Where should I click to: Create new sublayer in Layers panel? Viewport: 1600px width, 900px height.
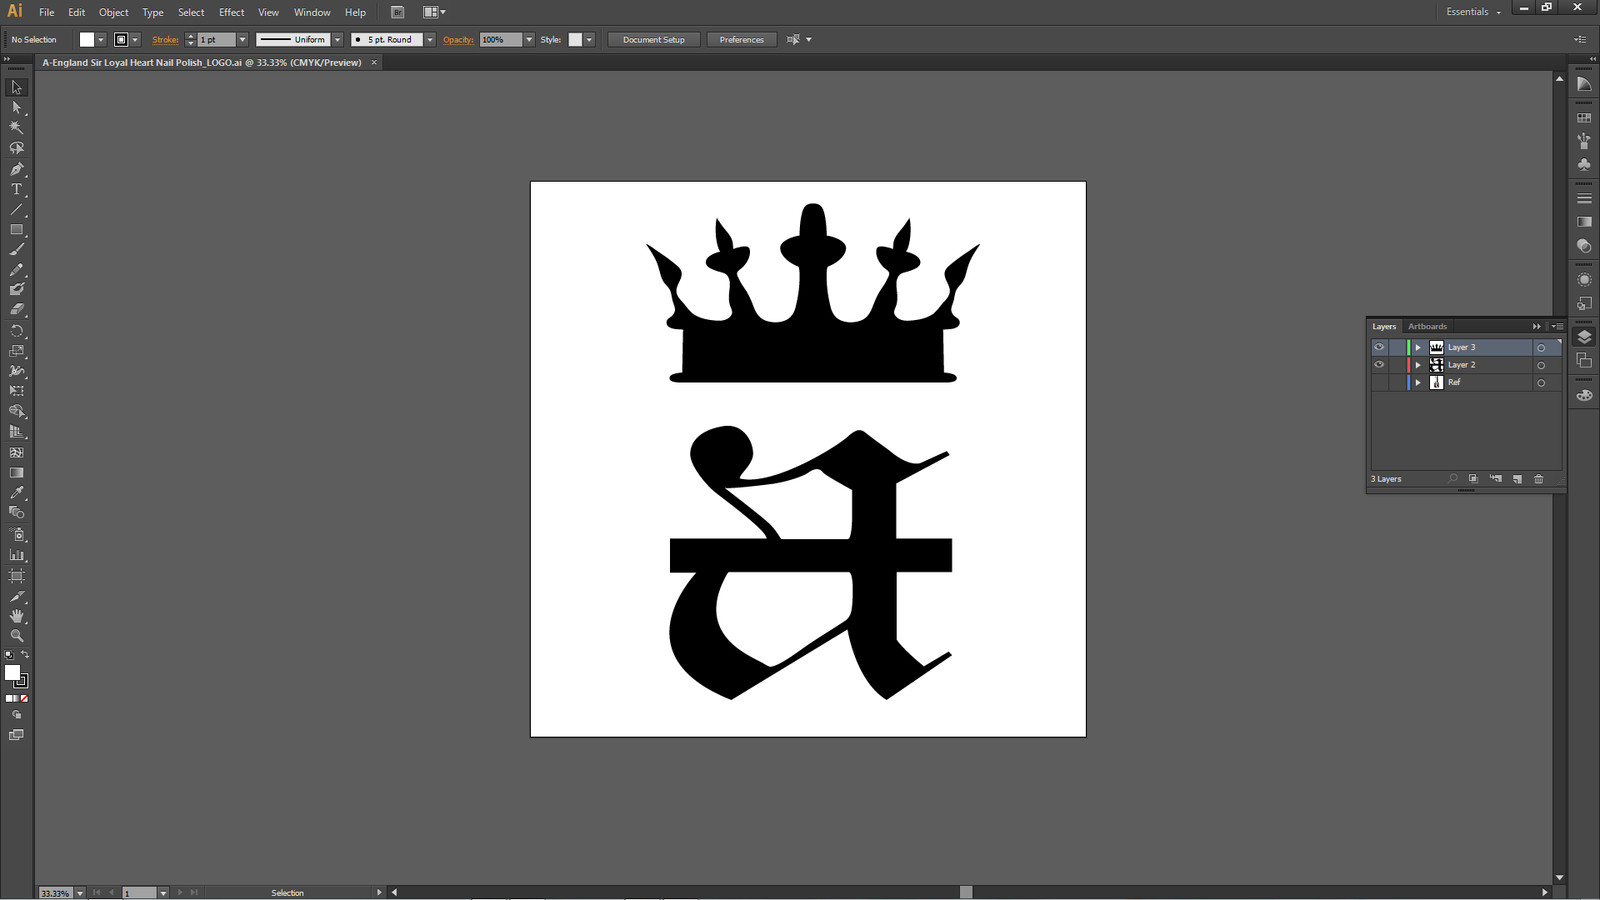click(x=1496, y=479)
